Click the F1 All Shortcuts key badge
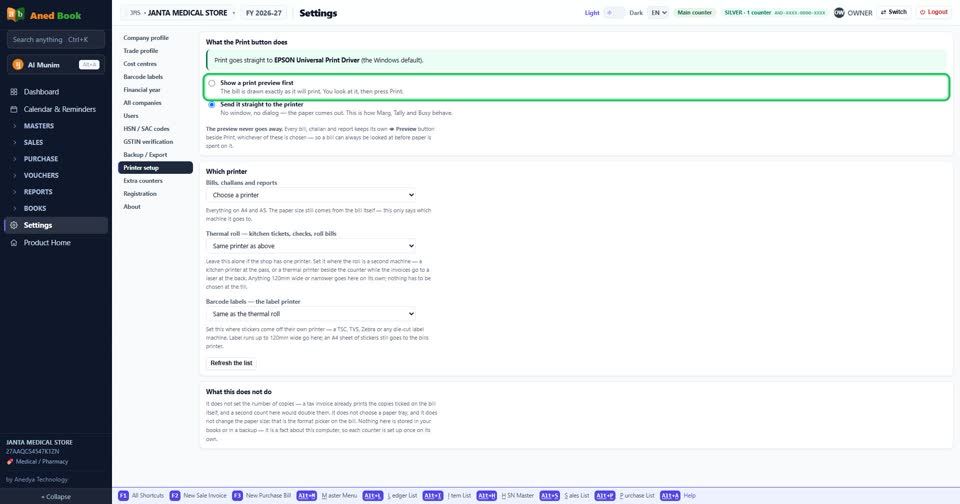Screen dimensions: 960x504 (x=123, y=495)
